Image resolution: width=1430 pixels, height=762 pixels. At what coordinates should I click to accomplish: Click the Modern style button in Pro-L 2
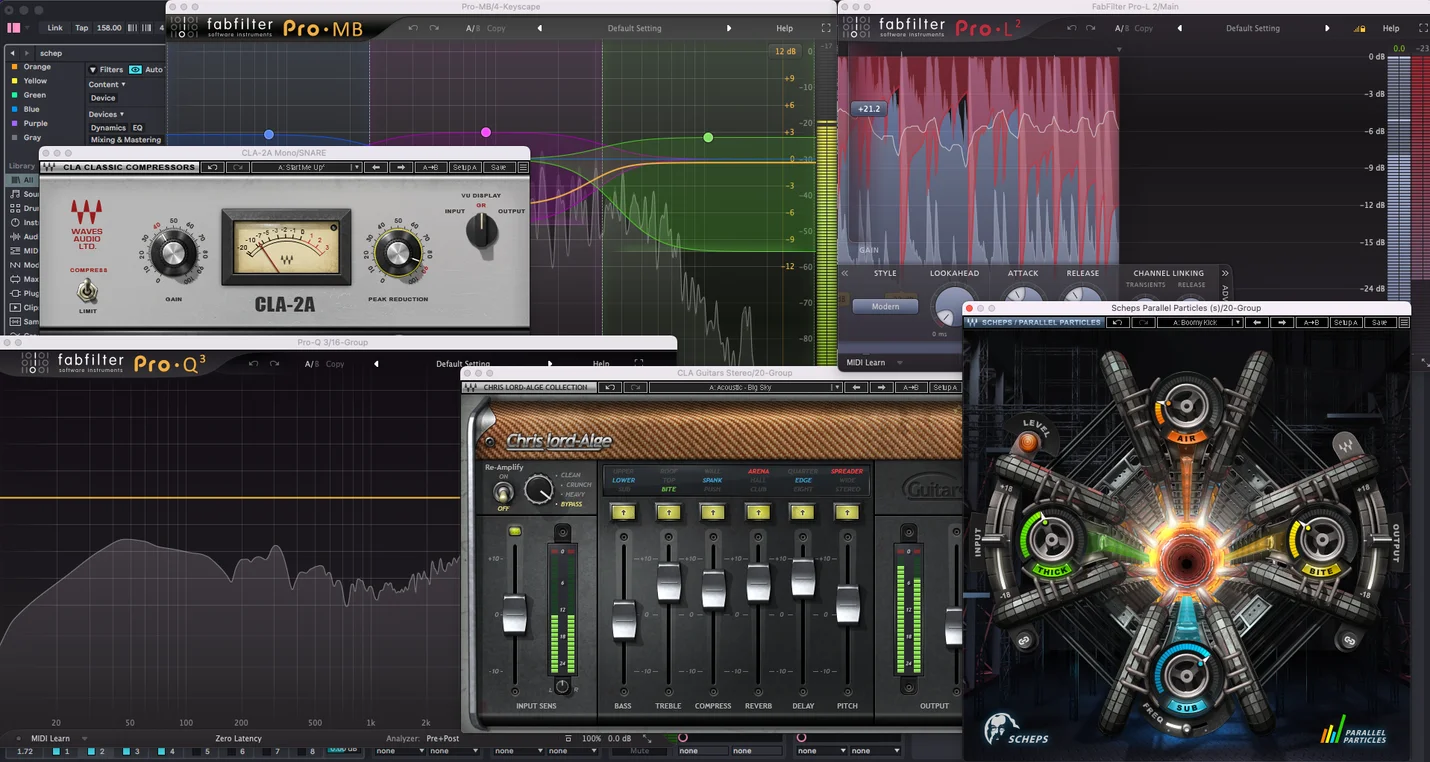(x=885, y=306)
